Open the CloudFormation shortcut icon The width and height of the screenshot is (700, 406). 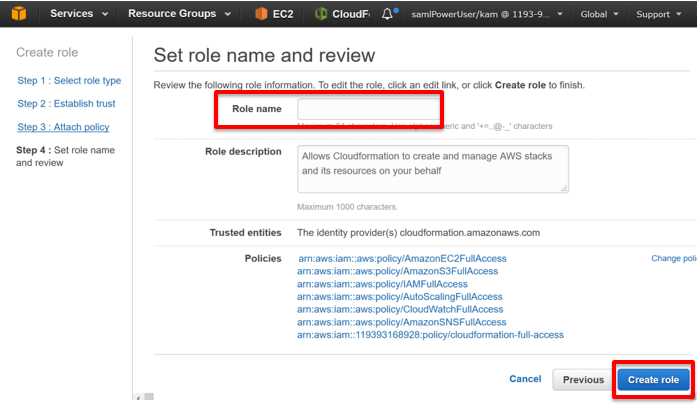(321, 14)
